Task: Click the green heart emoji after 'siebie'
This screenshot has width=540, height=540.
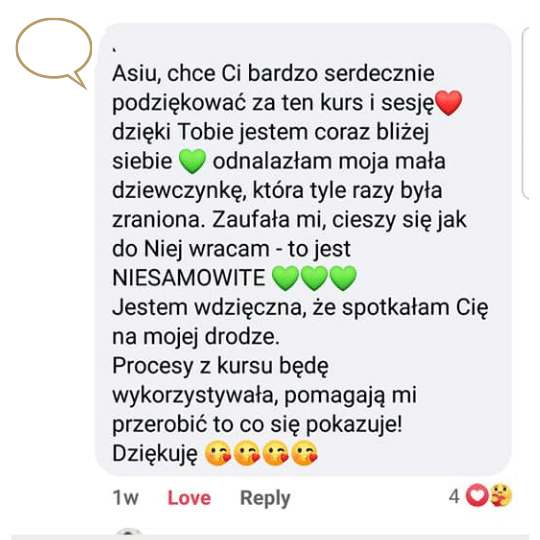Action: pyautogui.click(x=193, y=161)
